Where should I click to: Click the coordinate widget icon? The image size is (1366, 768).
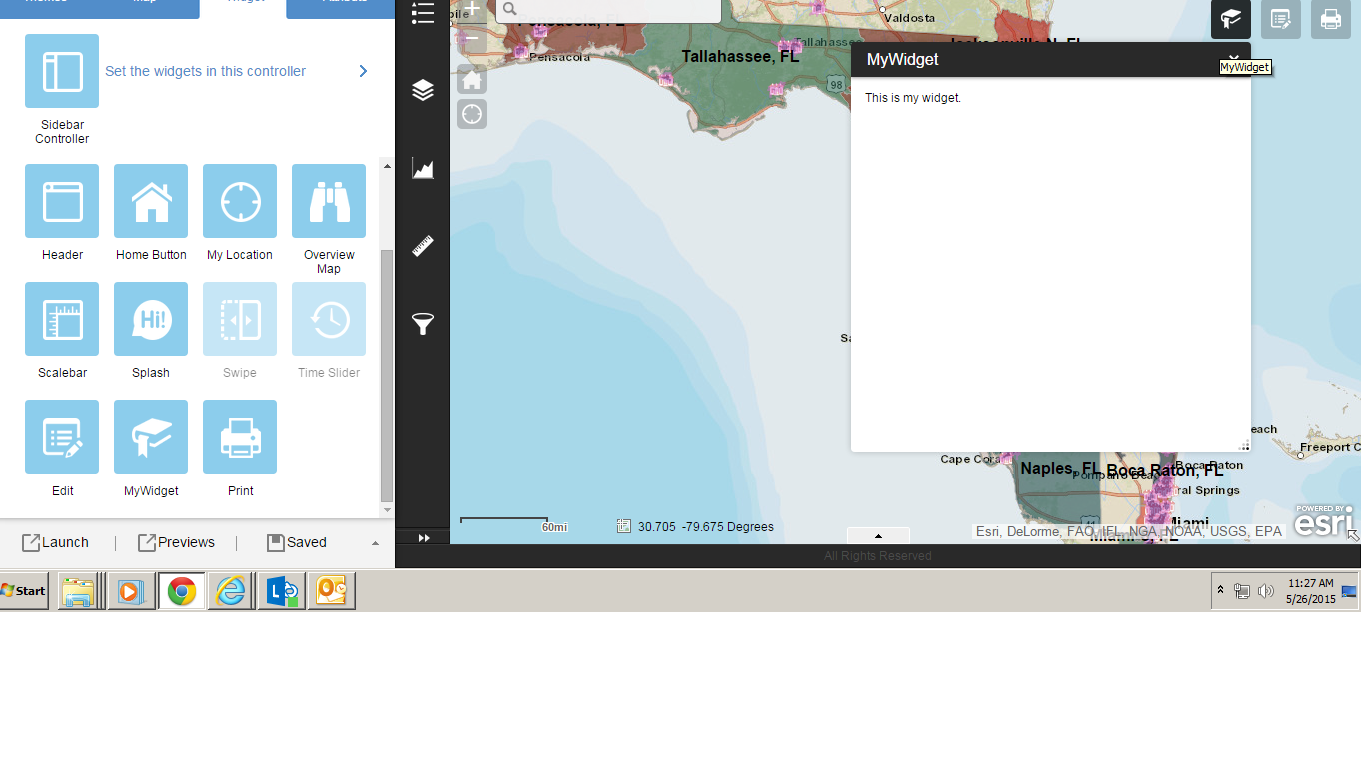pos(624,526)
